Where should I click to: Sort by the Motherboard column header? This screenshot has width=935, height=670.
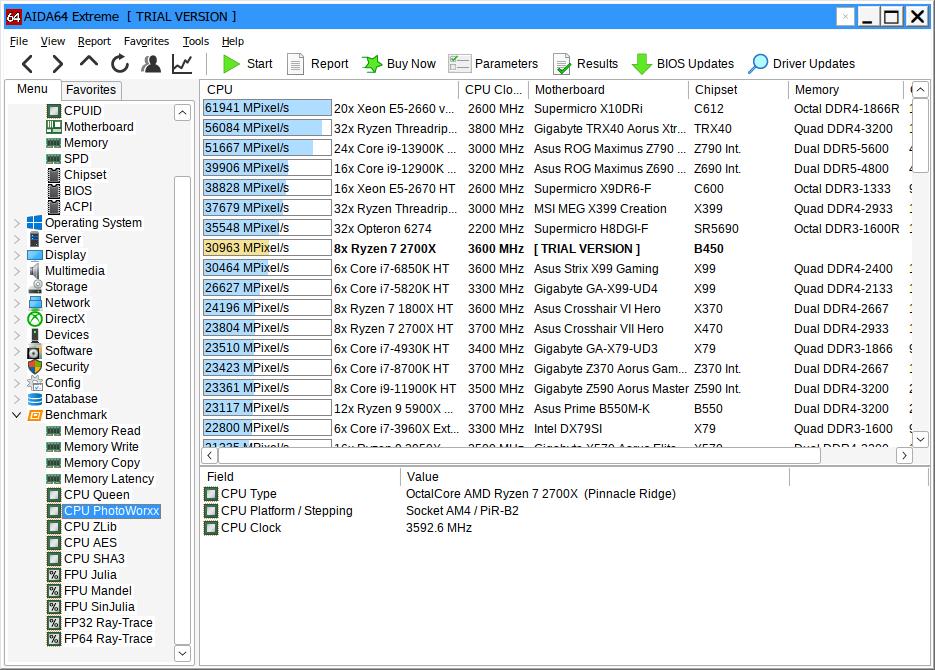coord(569,90)
